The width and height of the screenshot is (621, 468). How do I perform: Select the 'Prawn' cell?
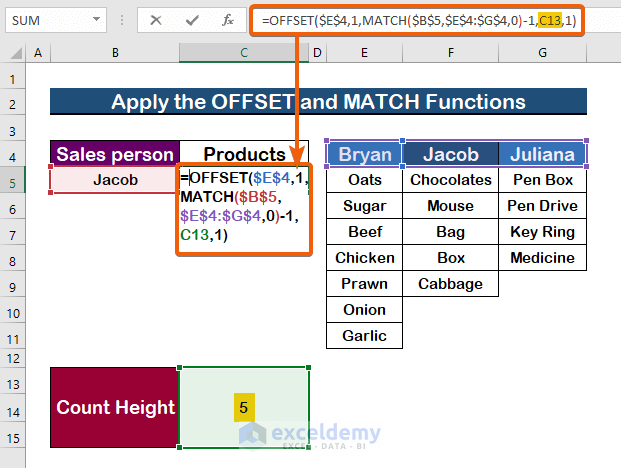[x=364, y=283]
